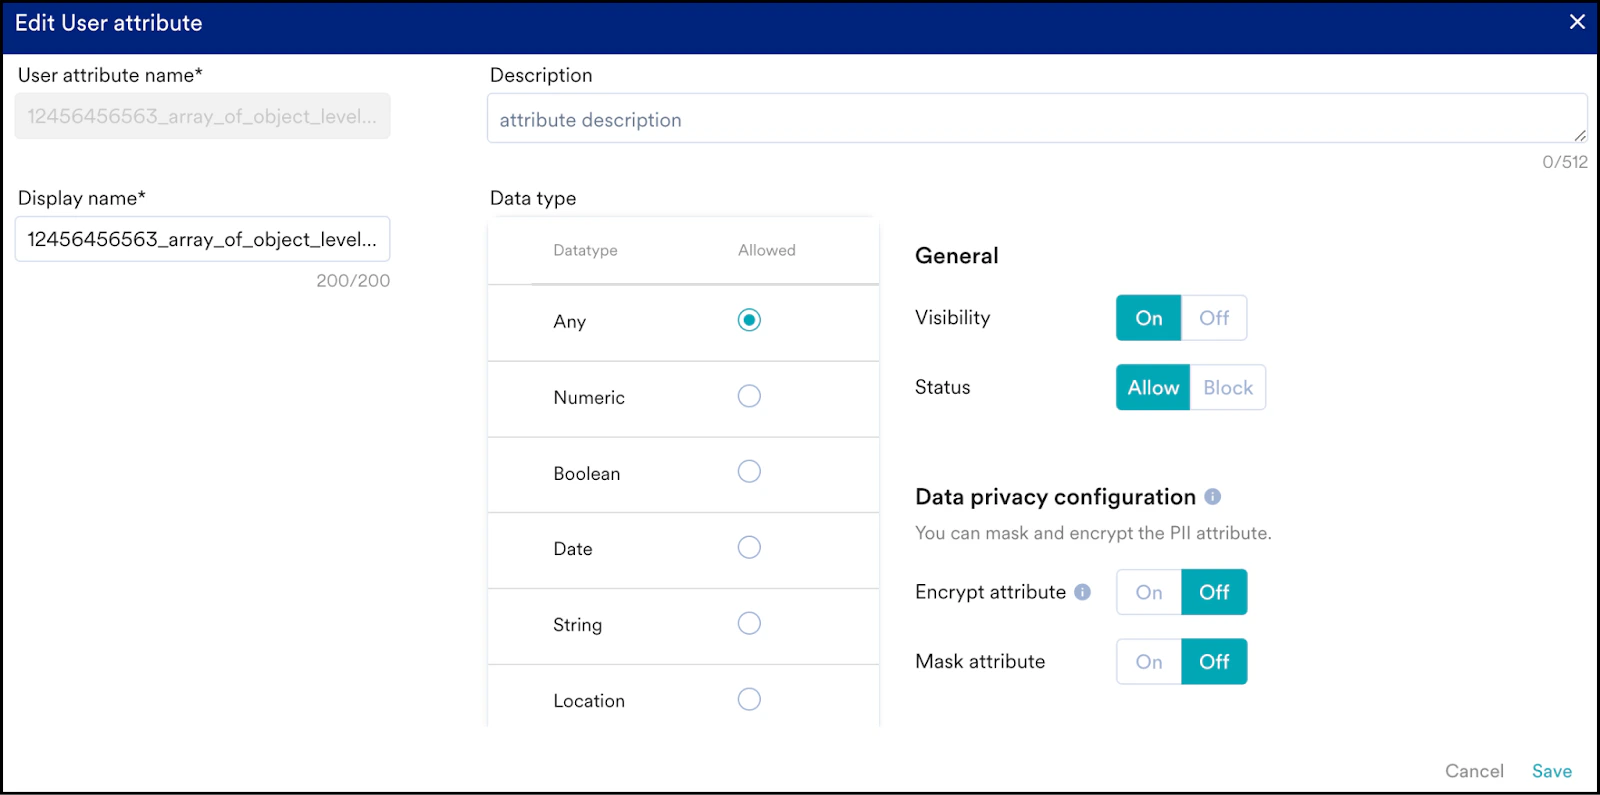Click the Allowed column header
1600x795 pixels.
coord(767,250)
